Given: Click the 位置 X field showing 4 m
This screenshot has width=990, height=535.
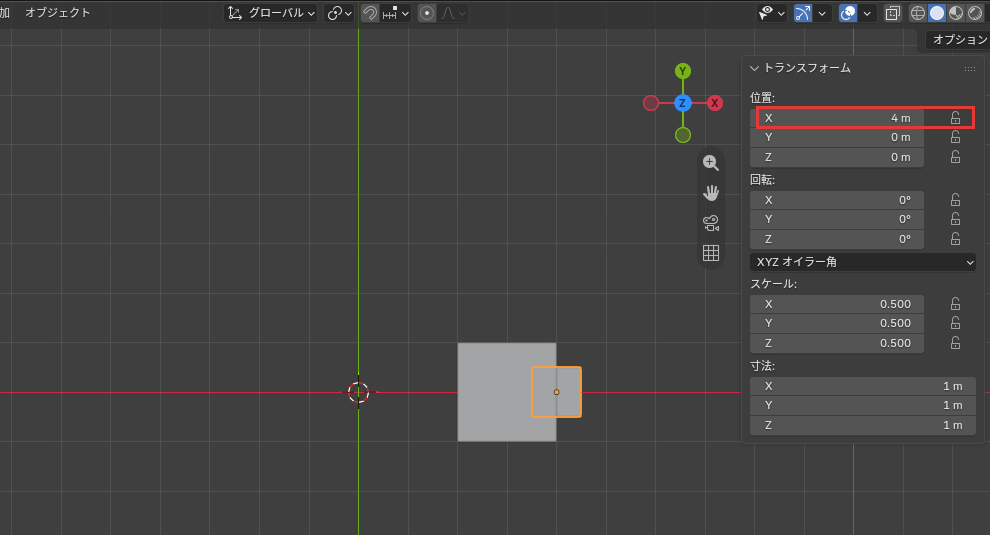Looking at the screenshot, I should click(x=837, y=118).
